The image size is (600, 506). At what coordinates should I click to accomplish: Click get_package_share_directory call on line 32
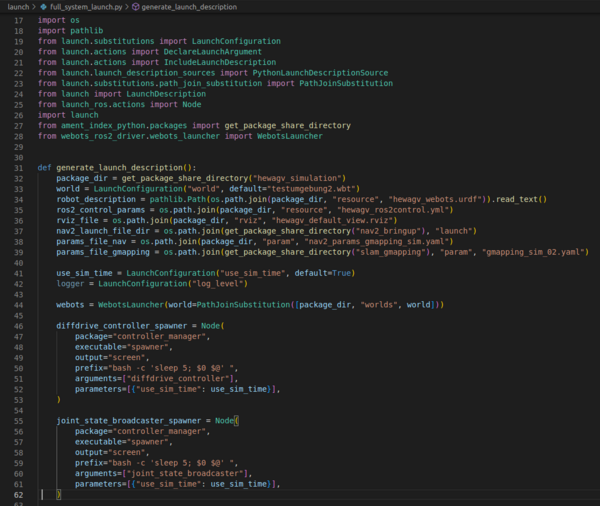click(x=183, y=178)
